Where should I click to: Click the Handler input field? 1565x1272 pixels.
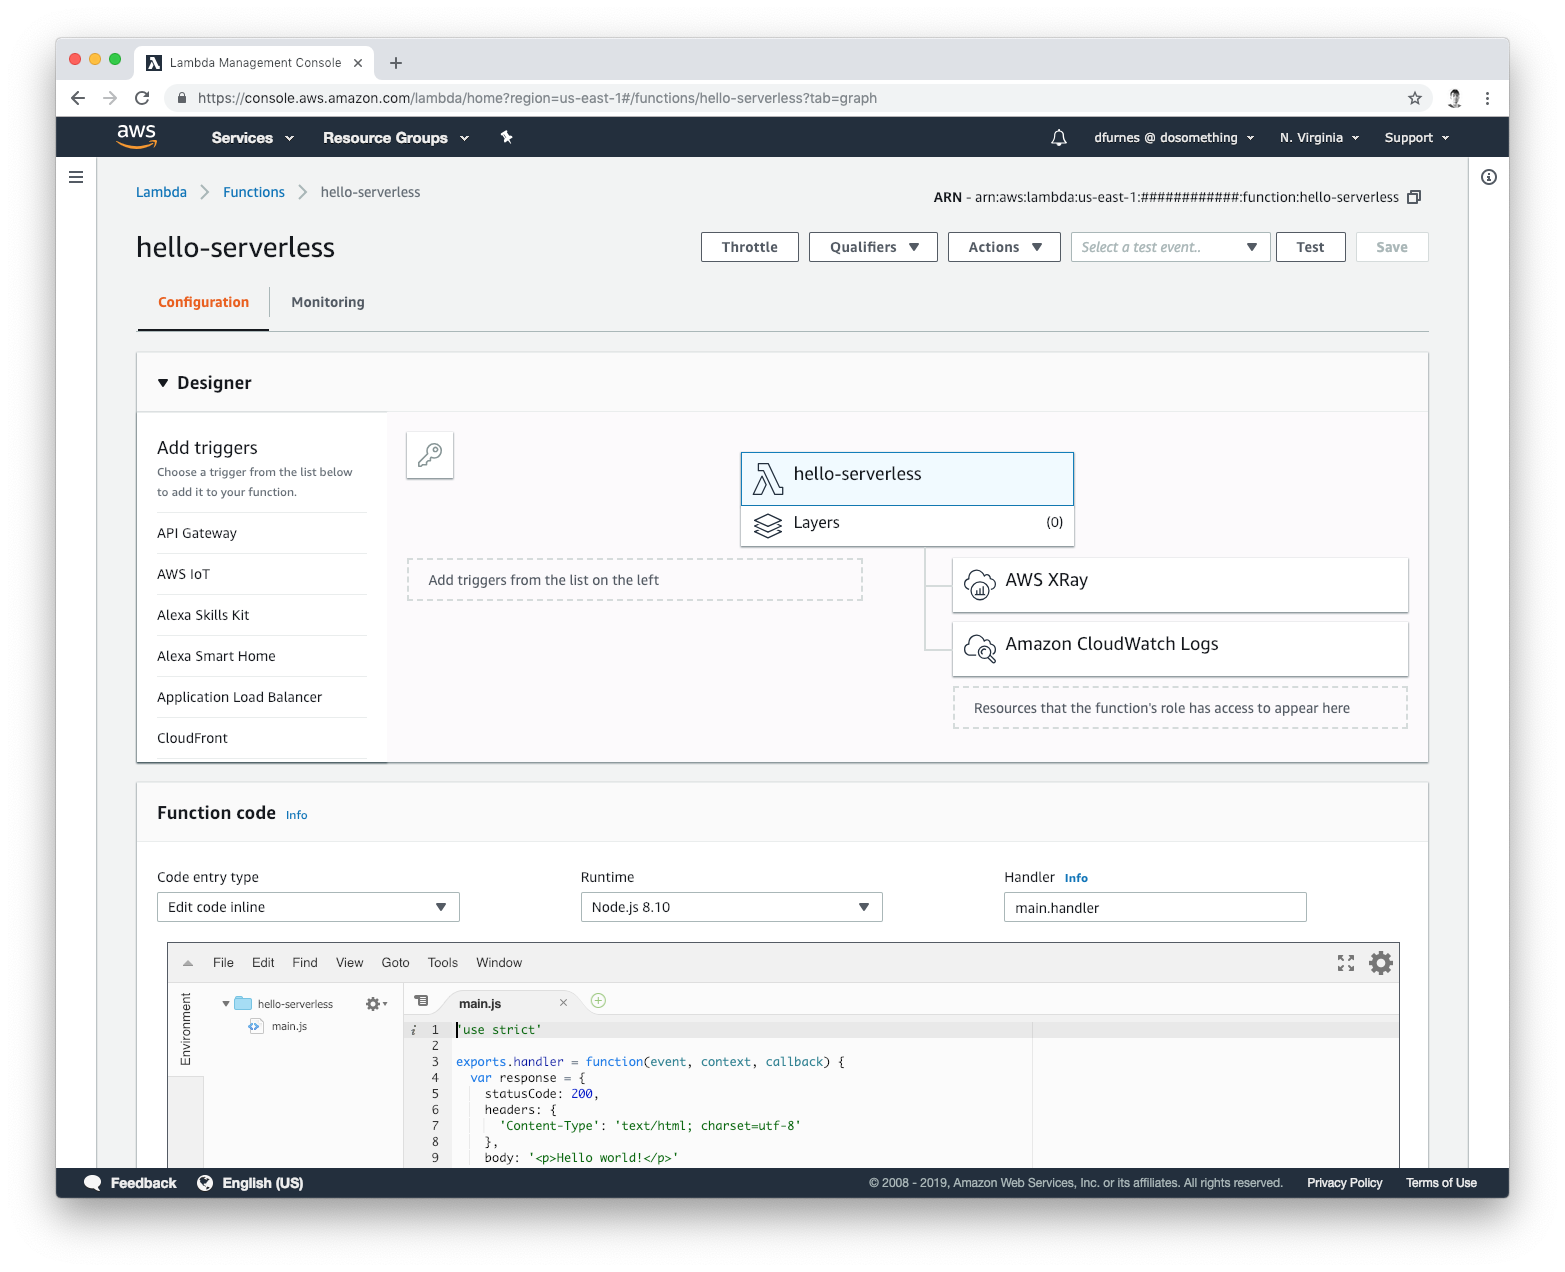[x=1154, y=907]
